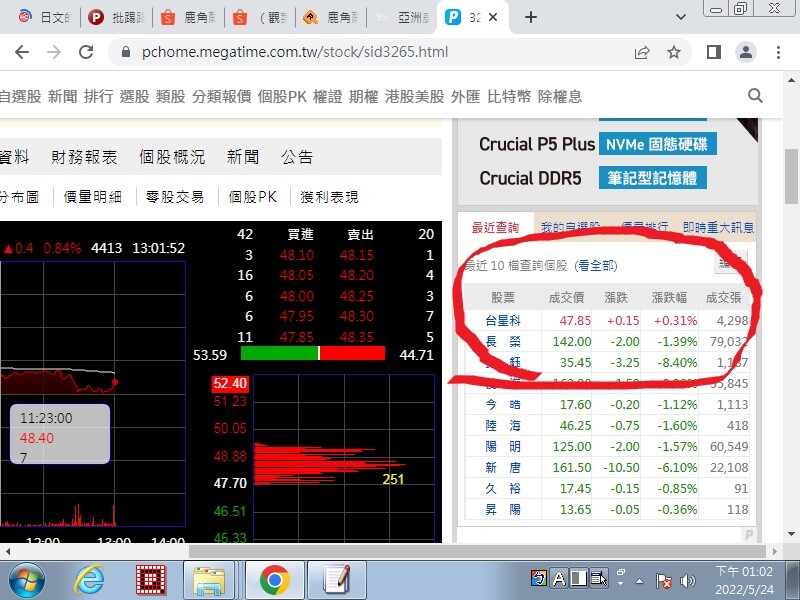Select the 即時重大訊息 tab
The image size is (800, 600).
pos(718,228)
